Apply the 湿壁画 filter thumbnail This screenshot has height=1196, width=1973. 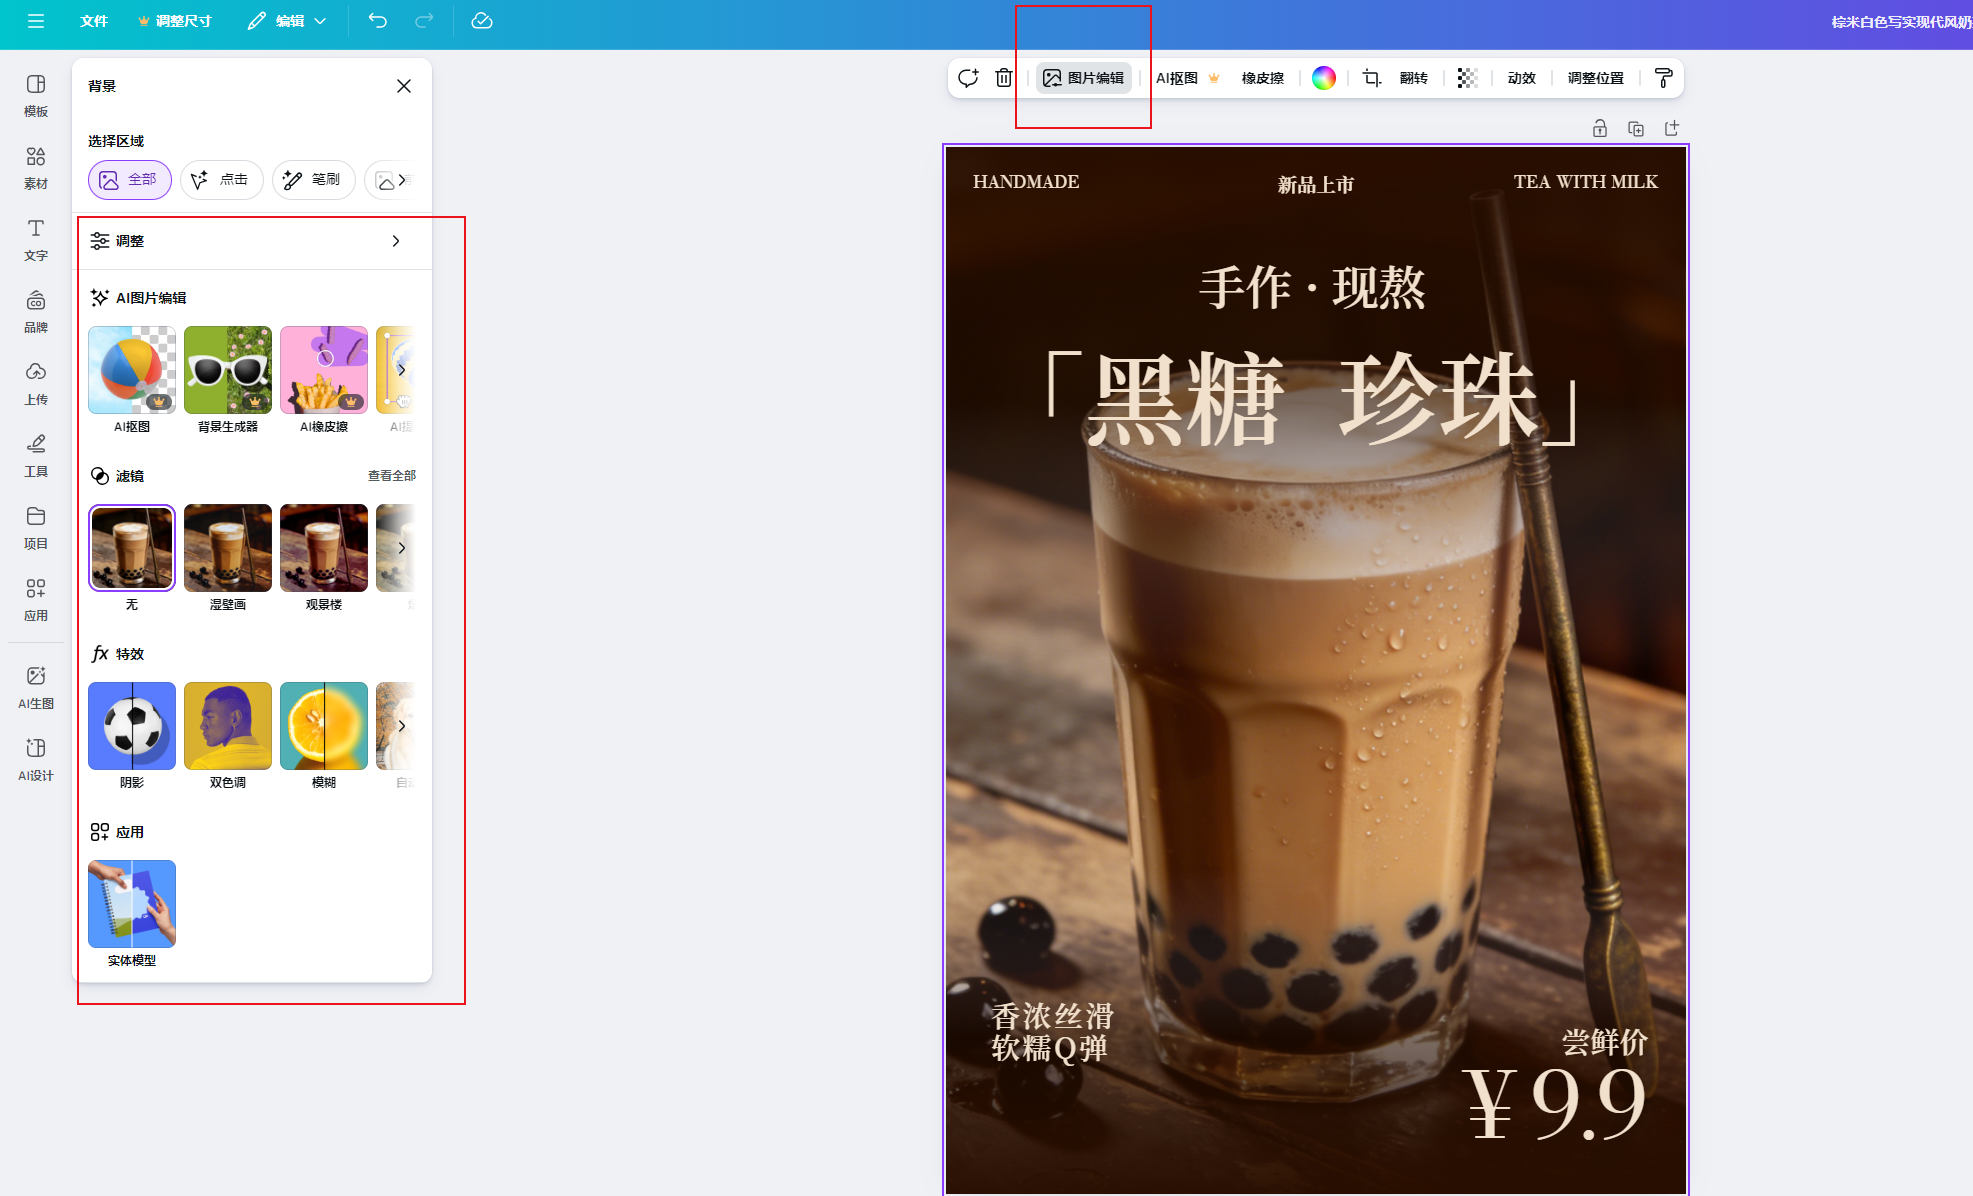click(x=228, y=548)
